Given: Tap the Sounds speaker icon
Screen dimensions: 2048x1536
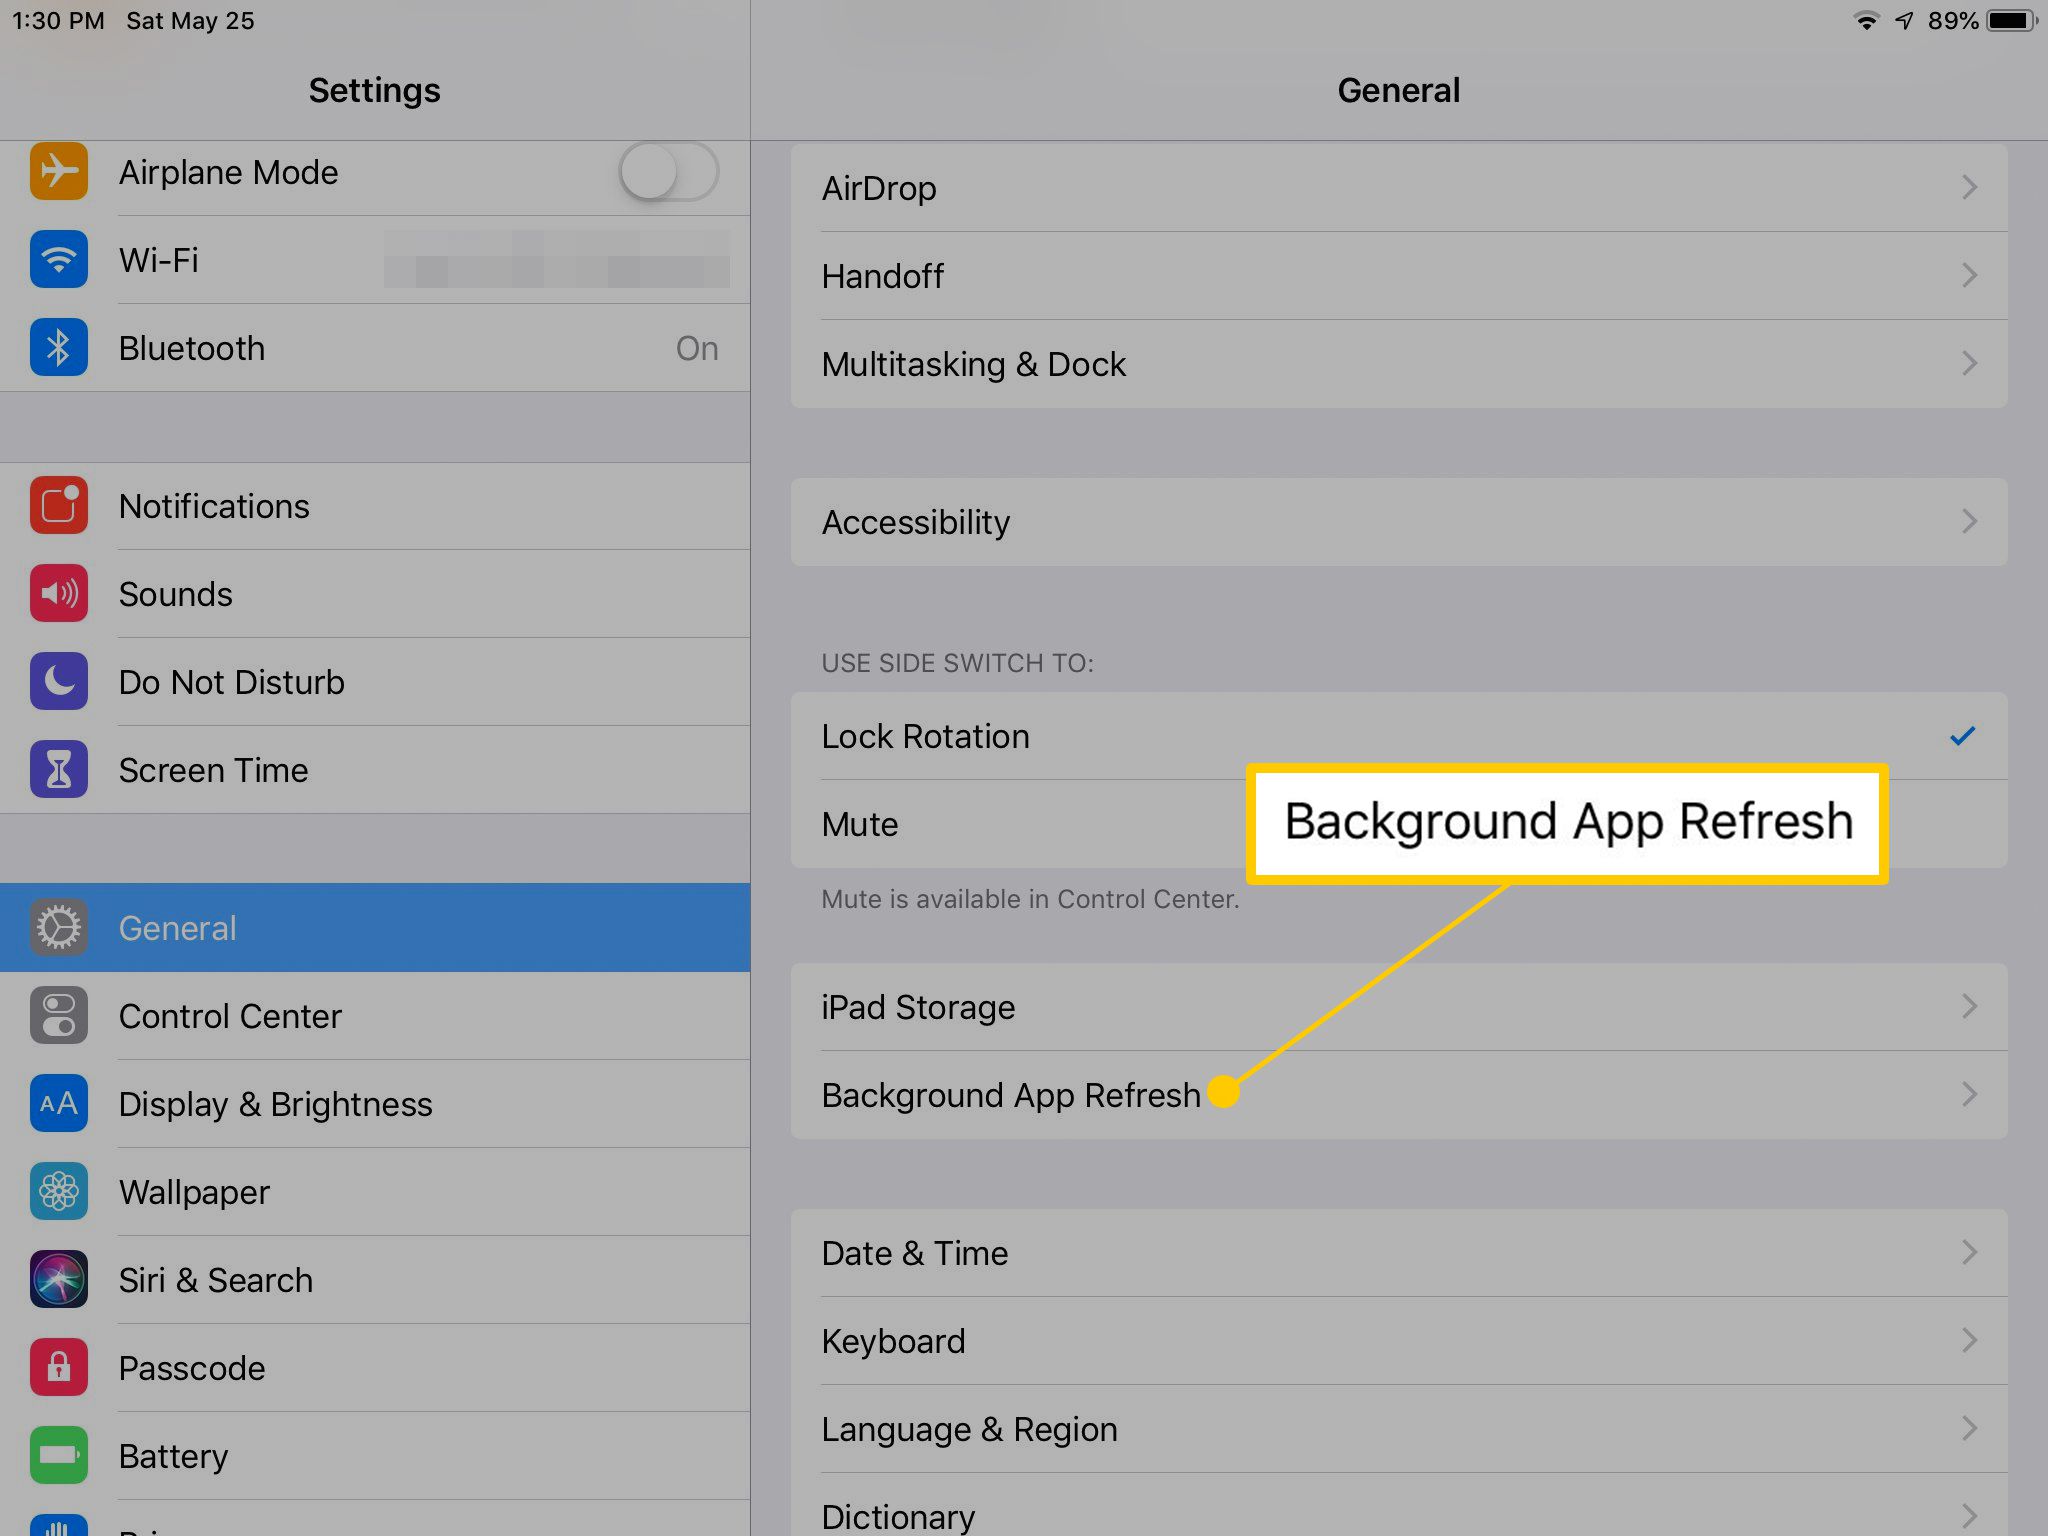Looking at the screenshot, I should point(59,594).
